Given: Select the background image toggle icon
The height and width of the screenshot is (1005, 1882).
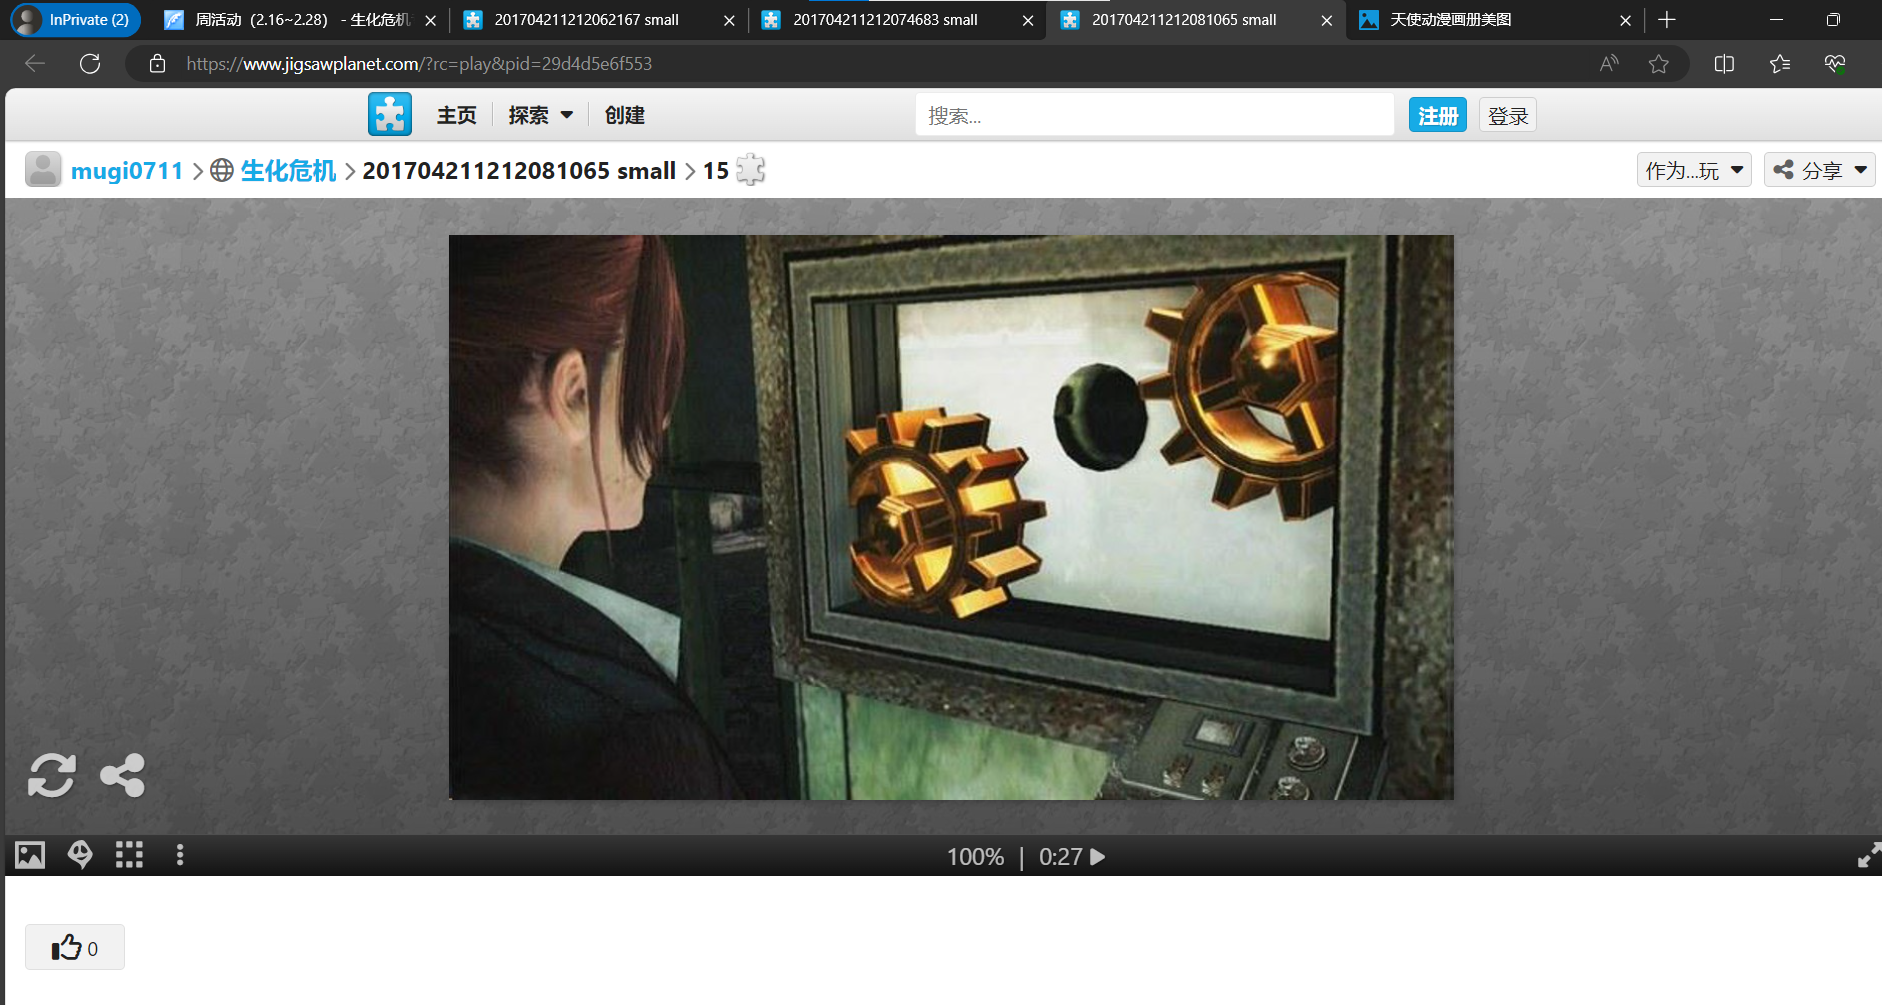Looking at the screenshot, I should pyautogui.click(x=29, y=854).
